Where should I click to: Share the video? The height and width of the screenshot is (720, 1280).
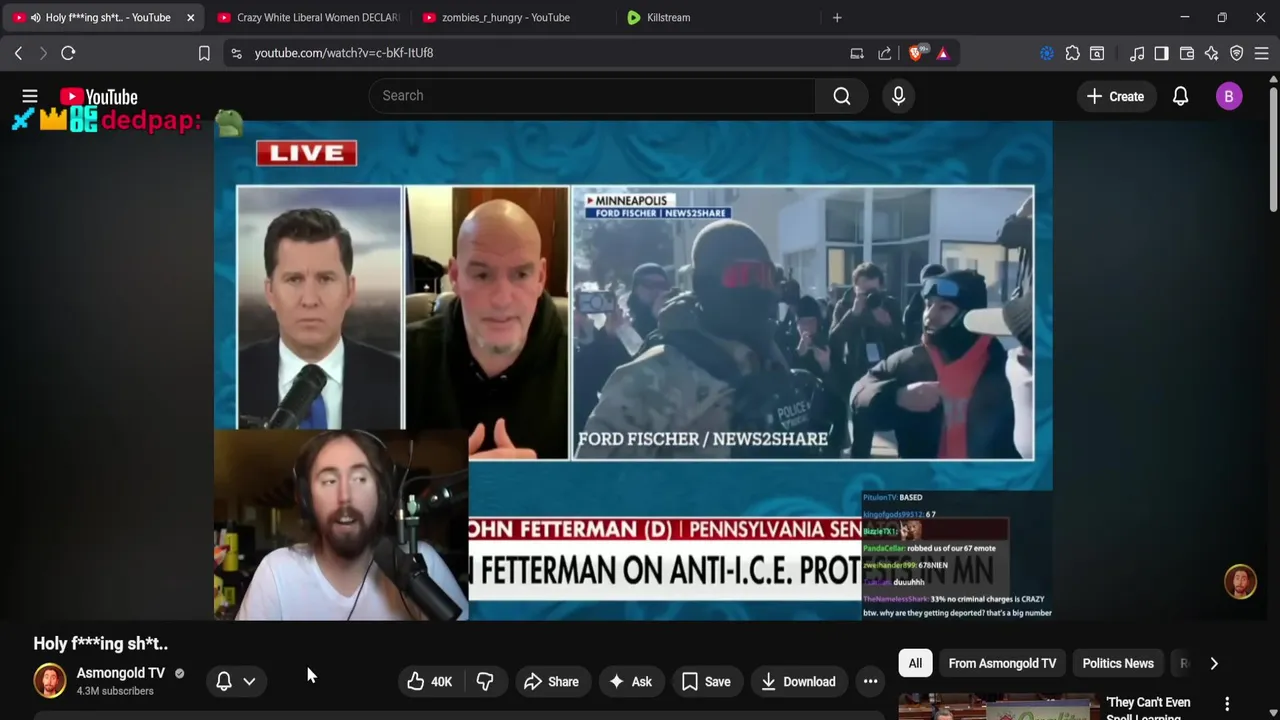click(x=551, y=682)
